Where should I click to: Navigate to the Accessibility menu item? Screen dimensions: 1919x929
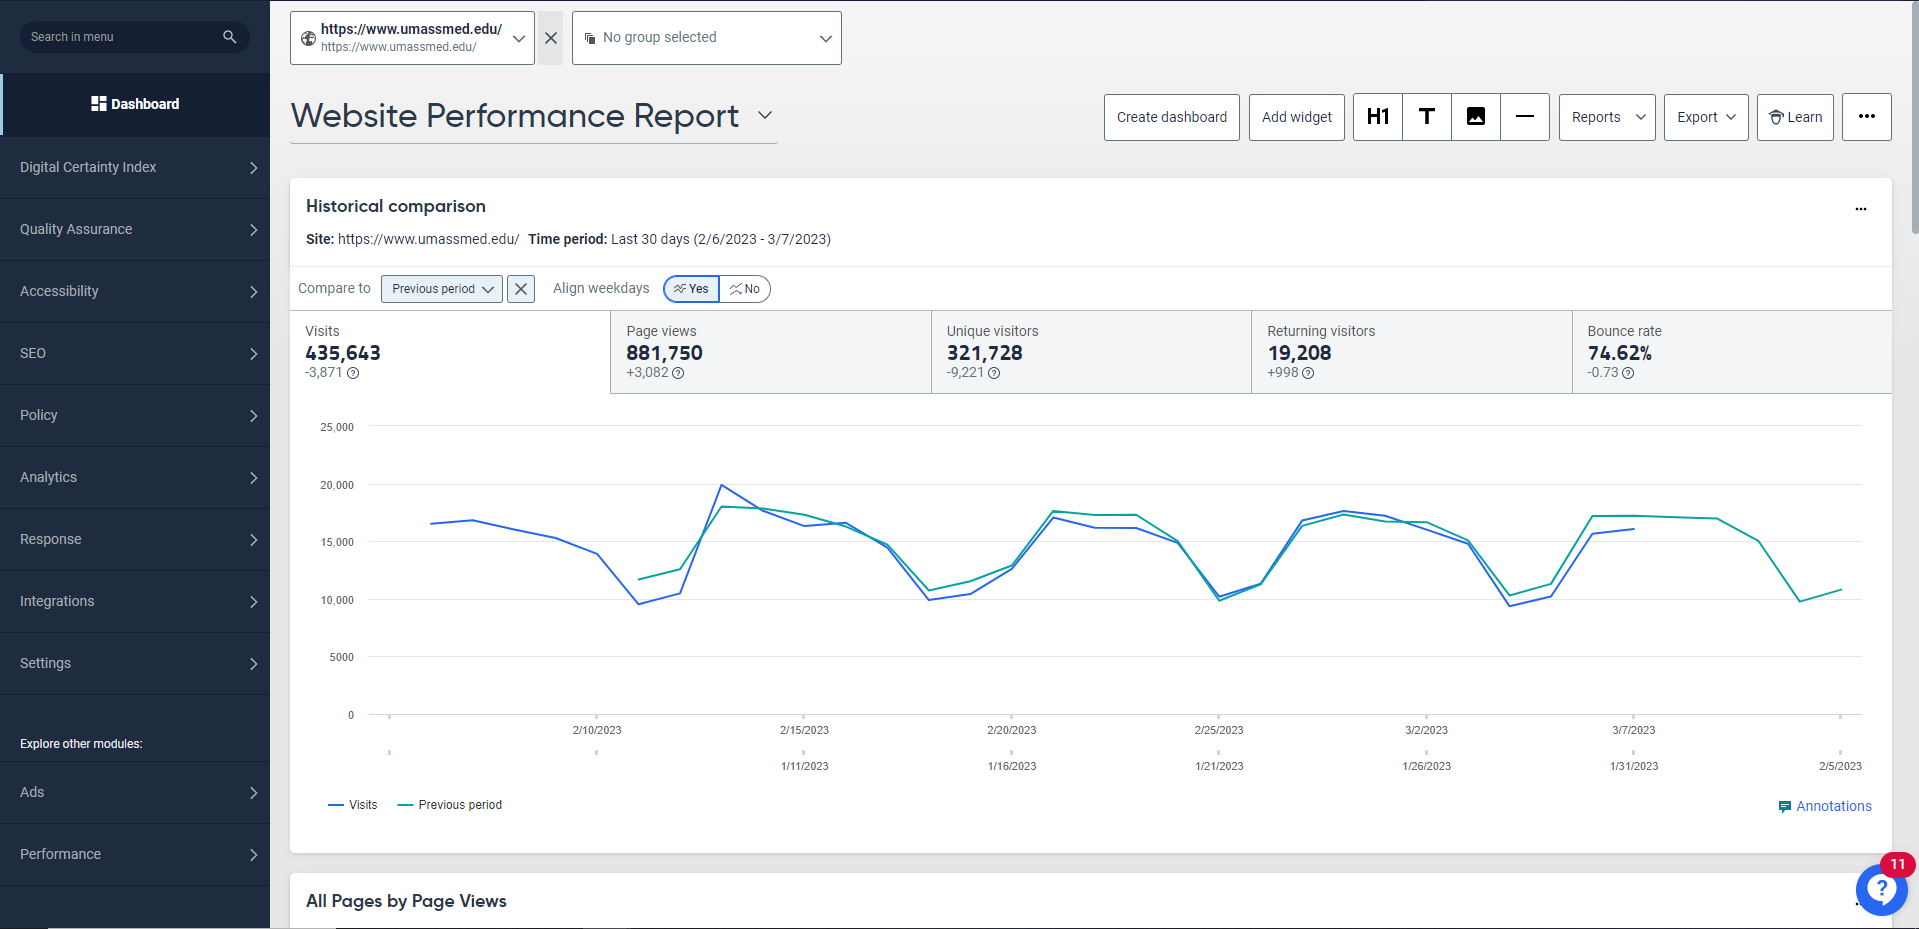click(x=135, y=291)
